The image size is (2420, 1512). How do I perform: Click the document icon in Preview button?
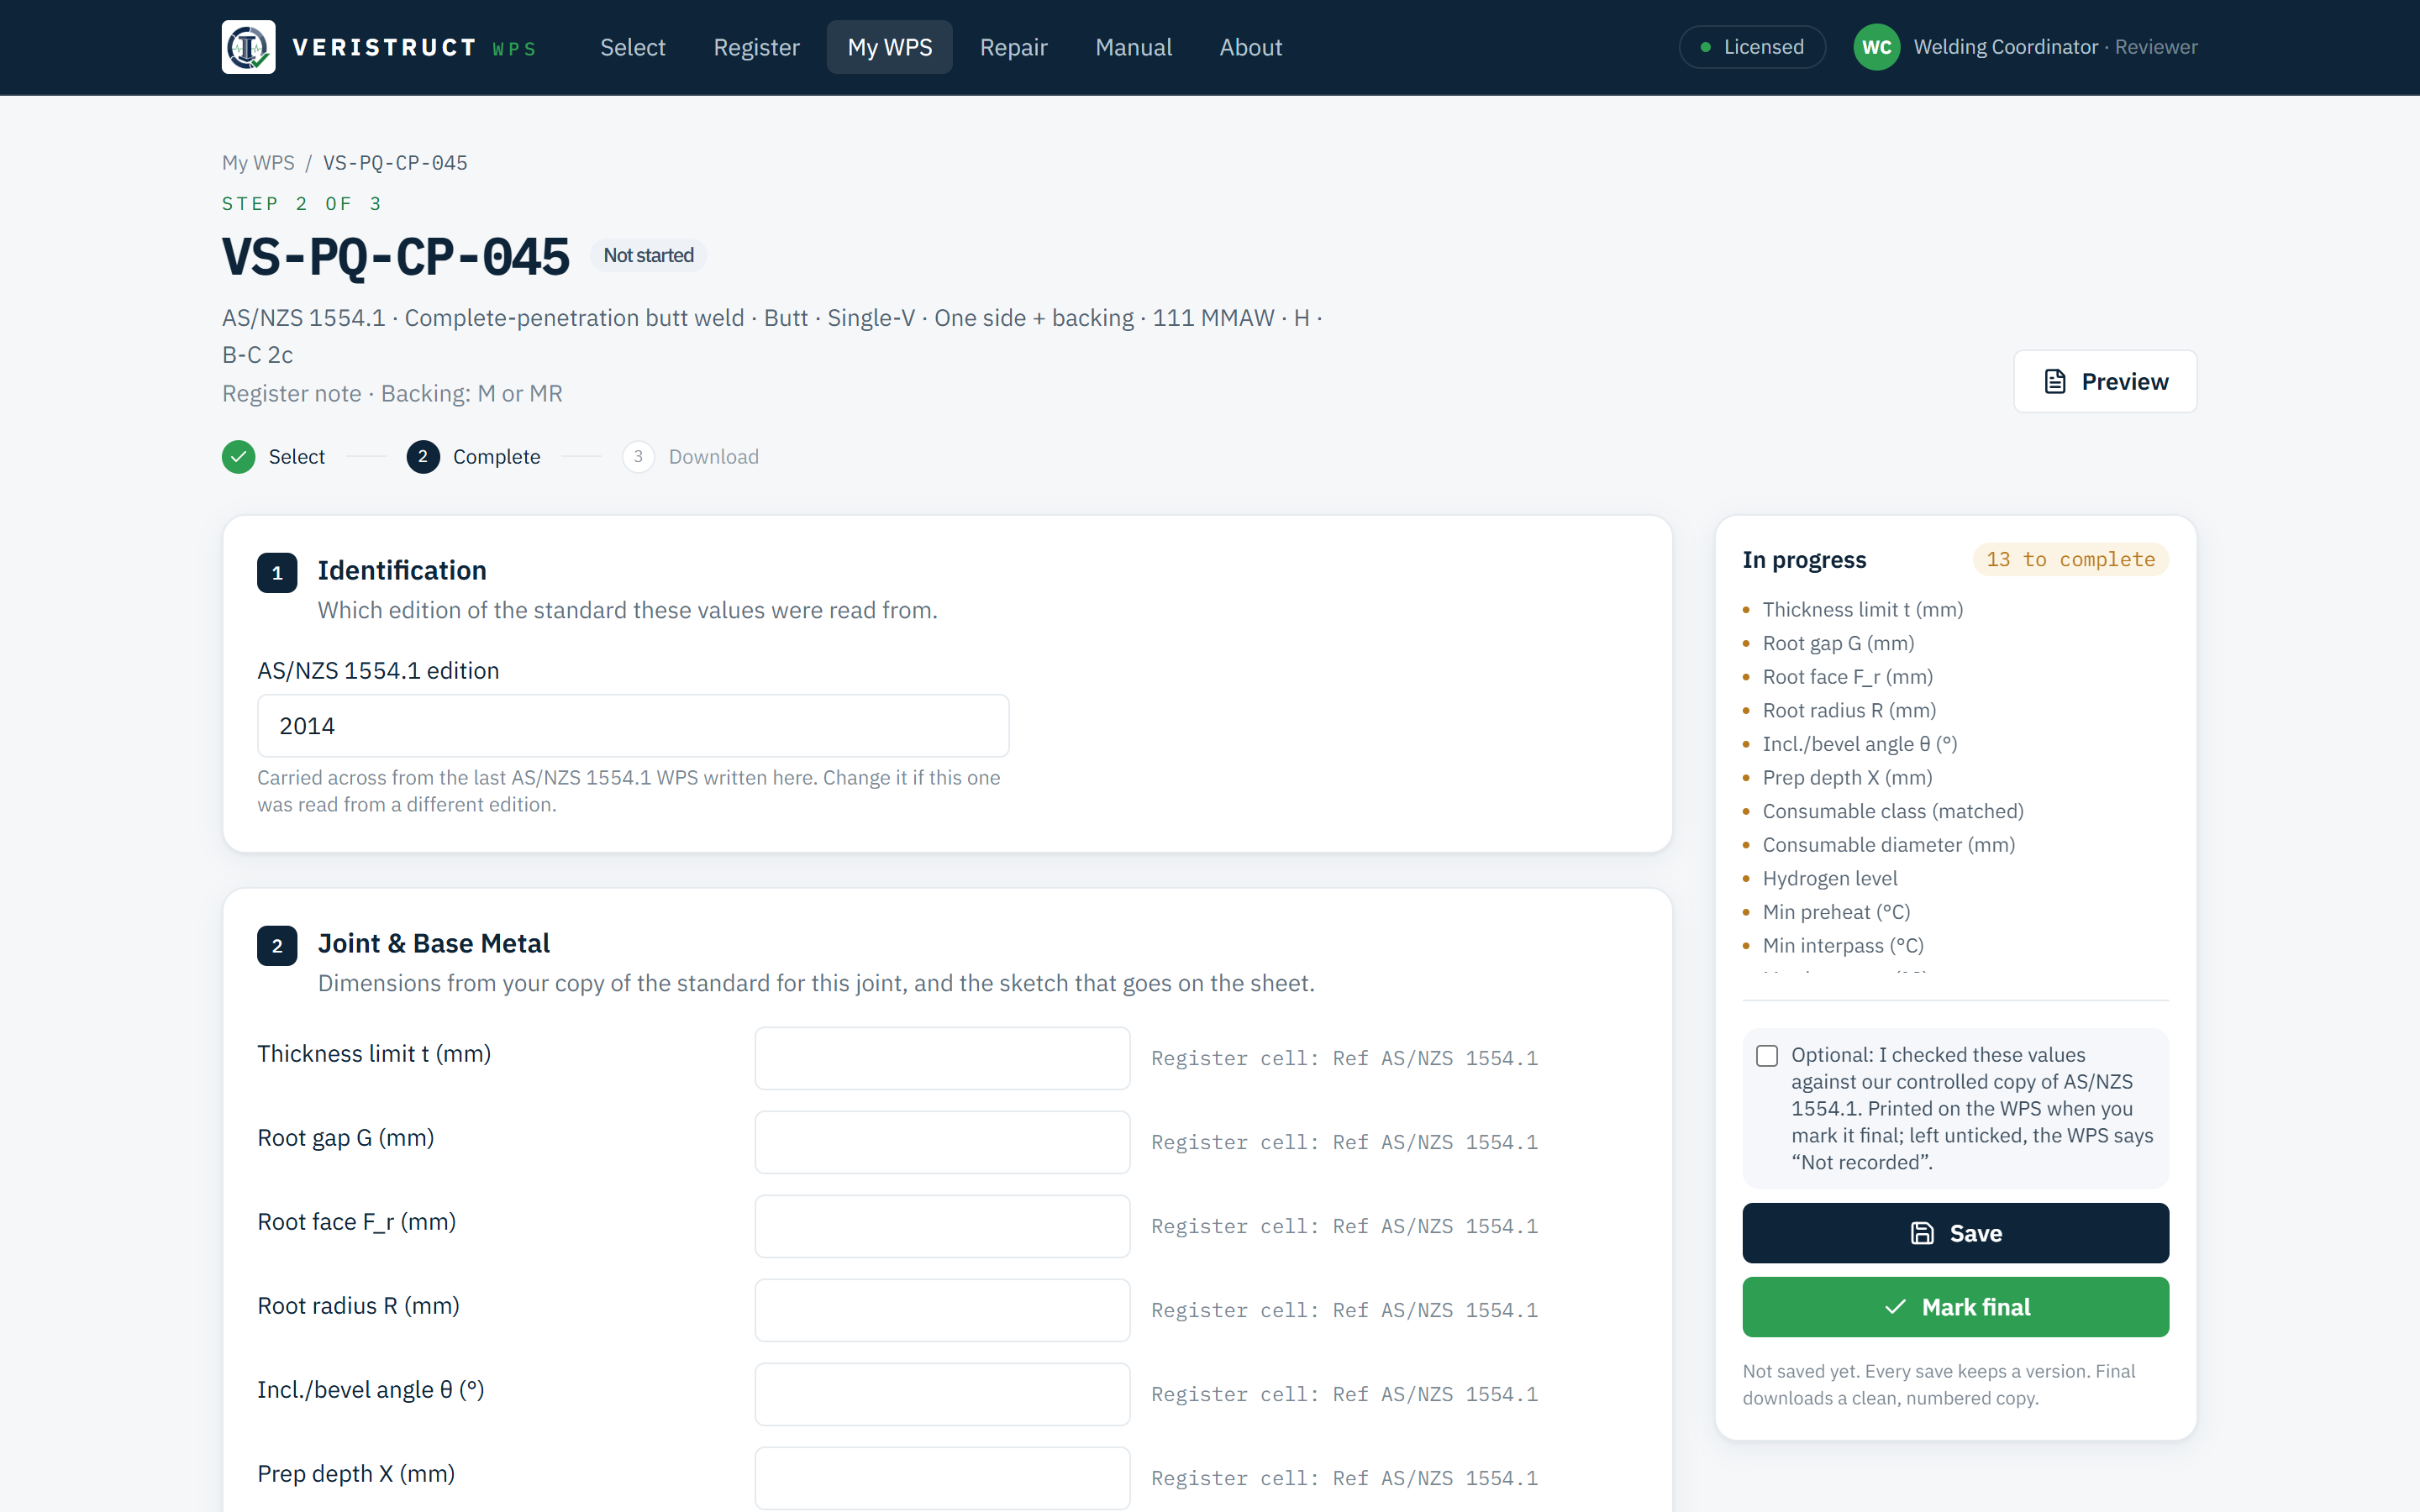(x=2055, y=382)
